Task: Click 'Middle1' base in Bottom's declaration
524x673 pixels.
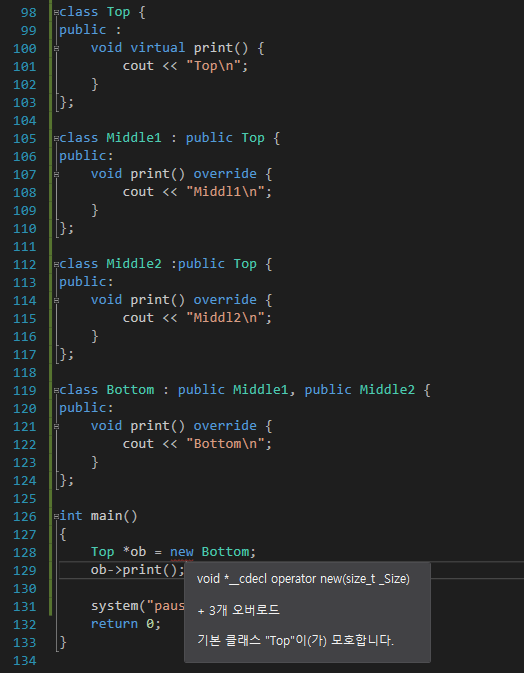Action: [260, 390]
